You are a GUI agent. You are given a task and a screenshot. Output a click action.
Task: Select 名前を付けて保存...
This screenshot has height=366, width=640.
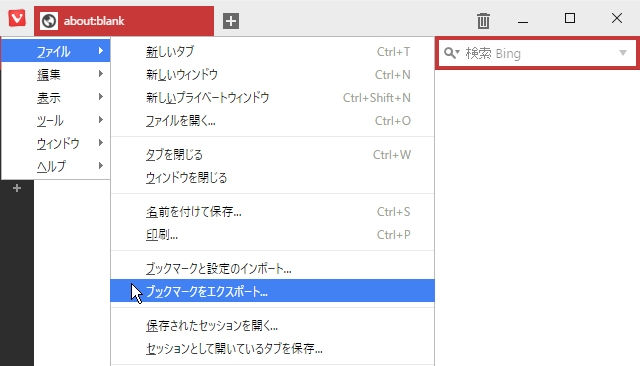(x=273, y=211)
